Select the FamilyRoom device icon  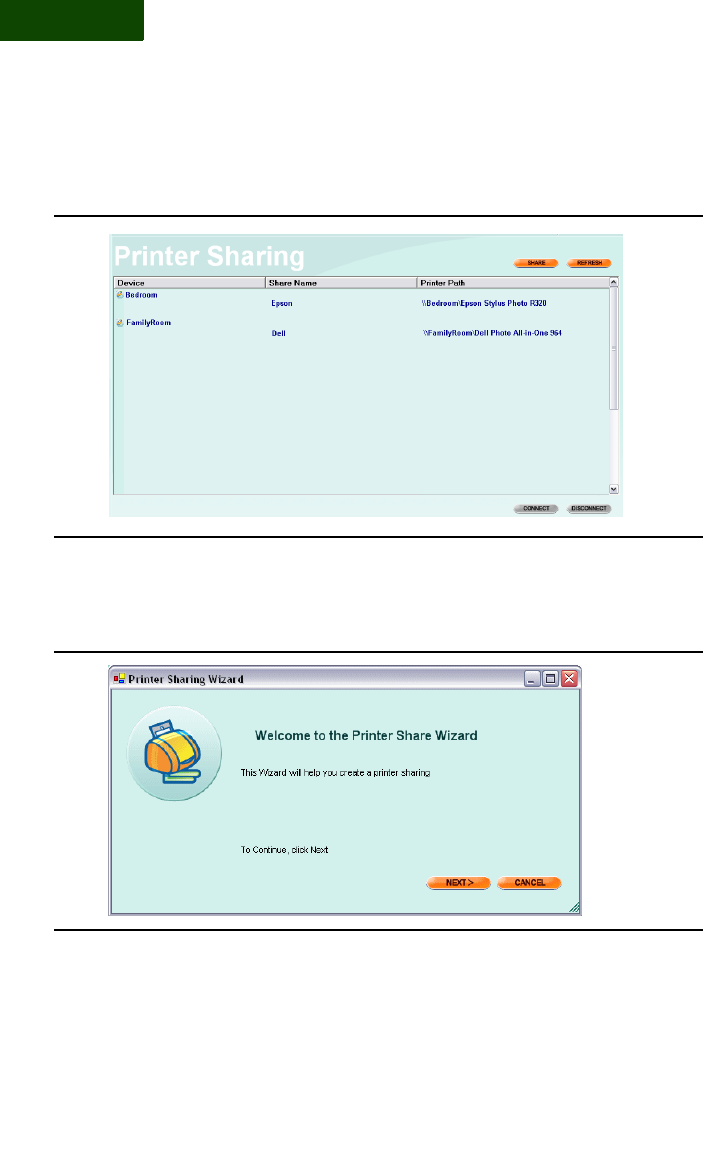(119, 323)
